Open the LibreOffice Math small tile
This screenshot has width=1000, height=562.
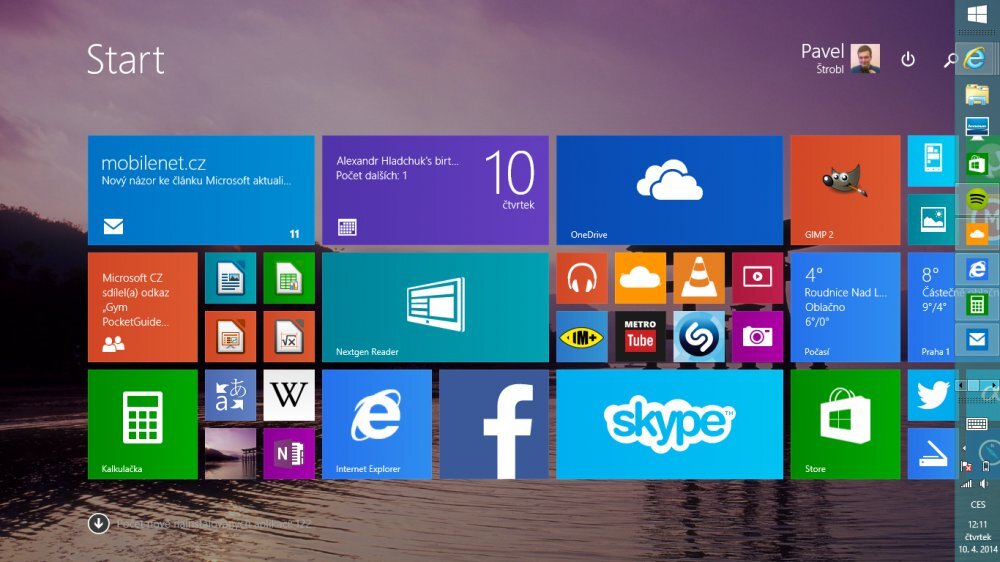(x=289, y=336)
